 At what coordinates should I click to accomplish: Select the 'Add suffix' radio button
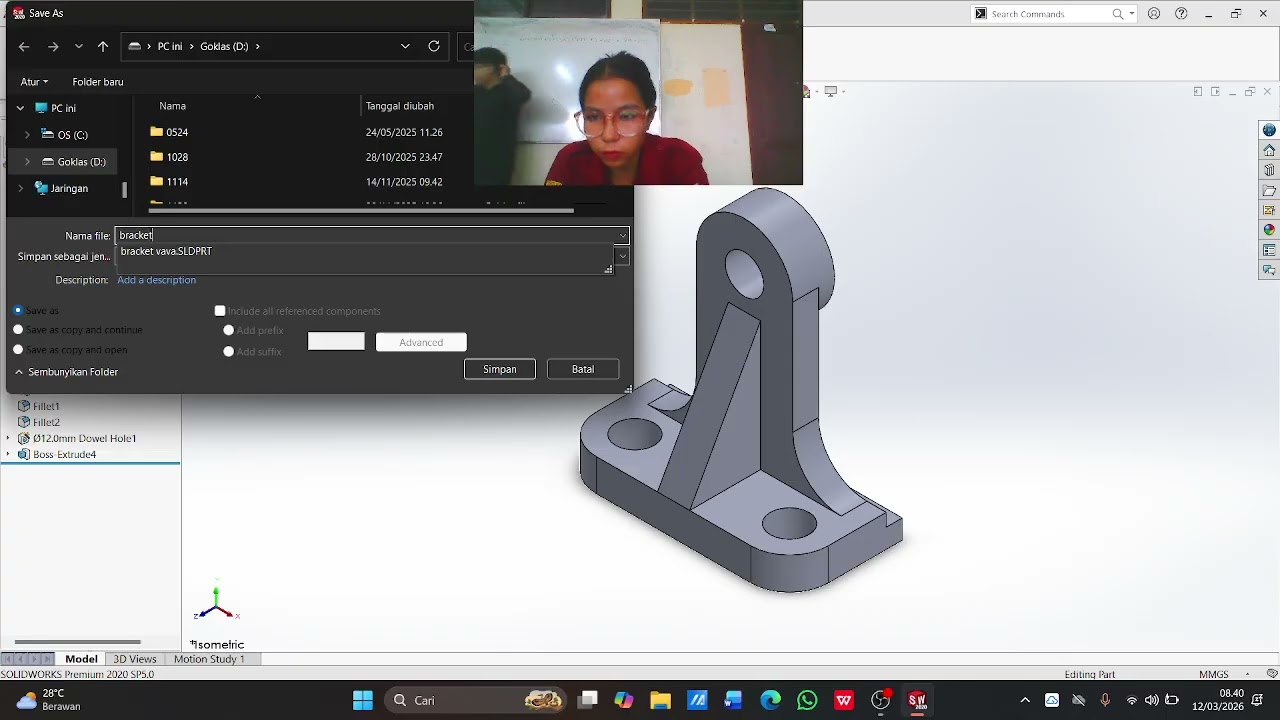pyautogui.click(x=229, y=351)
